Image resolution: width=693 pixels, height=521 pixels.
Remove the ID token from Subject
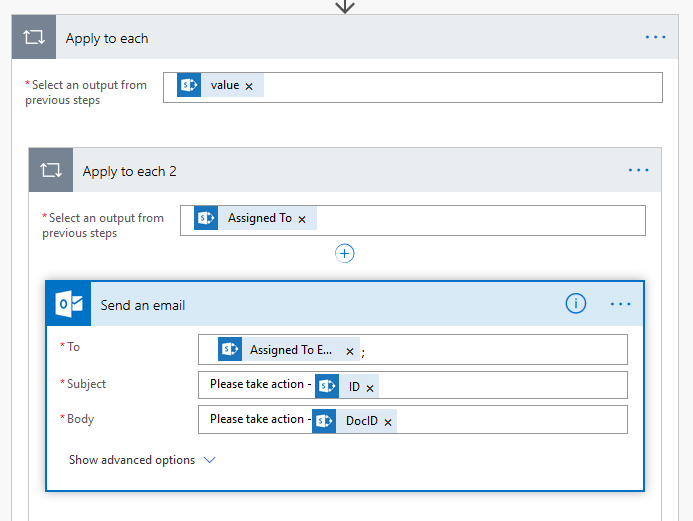click(370, 388)
